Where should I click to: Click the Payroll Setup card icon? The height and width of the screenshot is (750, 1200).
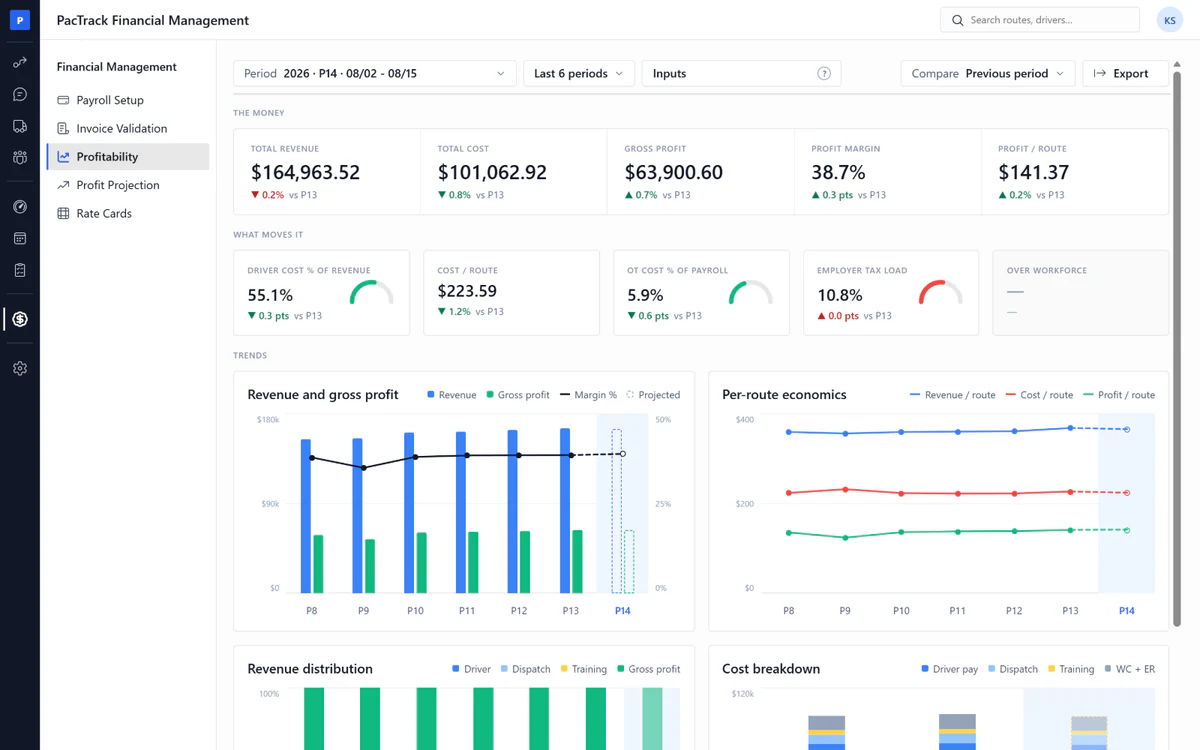pos(63,100)
